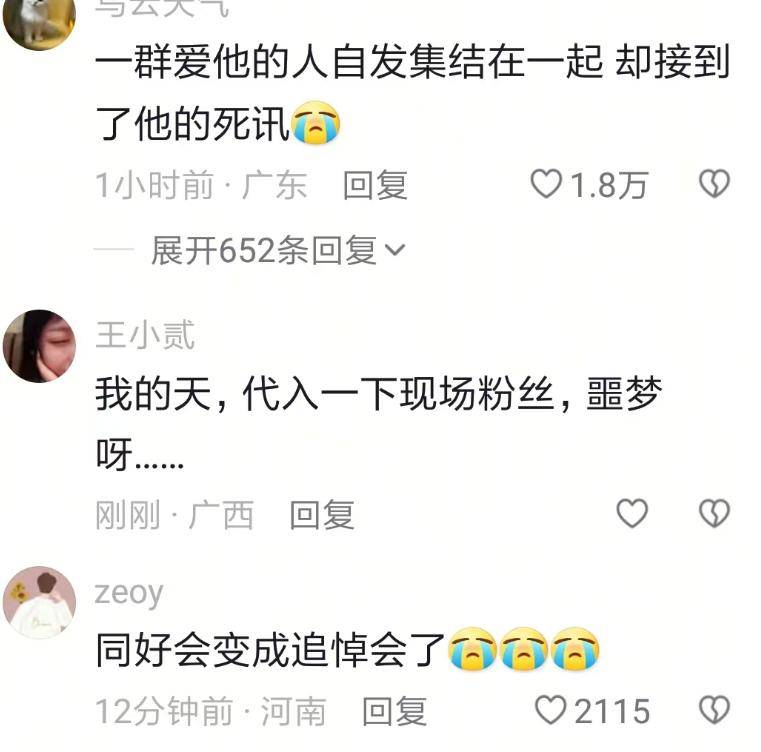Tap broken heart on 王小贰's comment
Image resolution: width=761 pixels, height=752 pixels.
714,513
